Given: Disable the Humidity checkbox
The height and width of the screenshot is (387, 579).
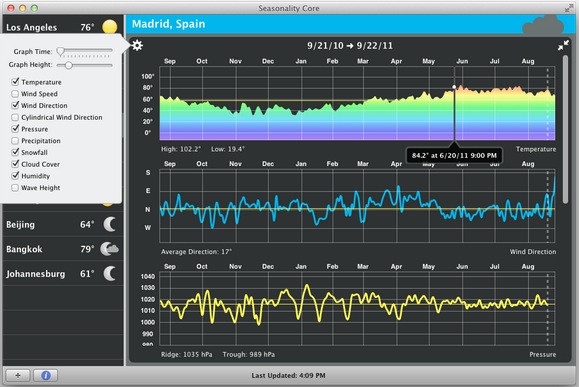Looking at the screenshot, I should coord(15,176).
